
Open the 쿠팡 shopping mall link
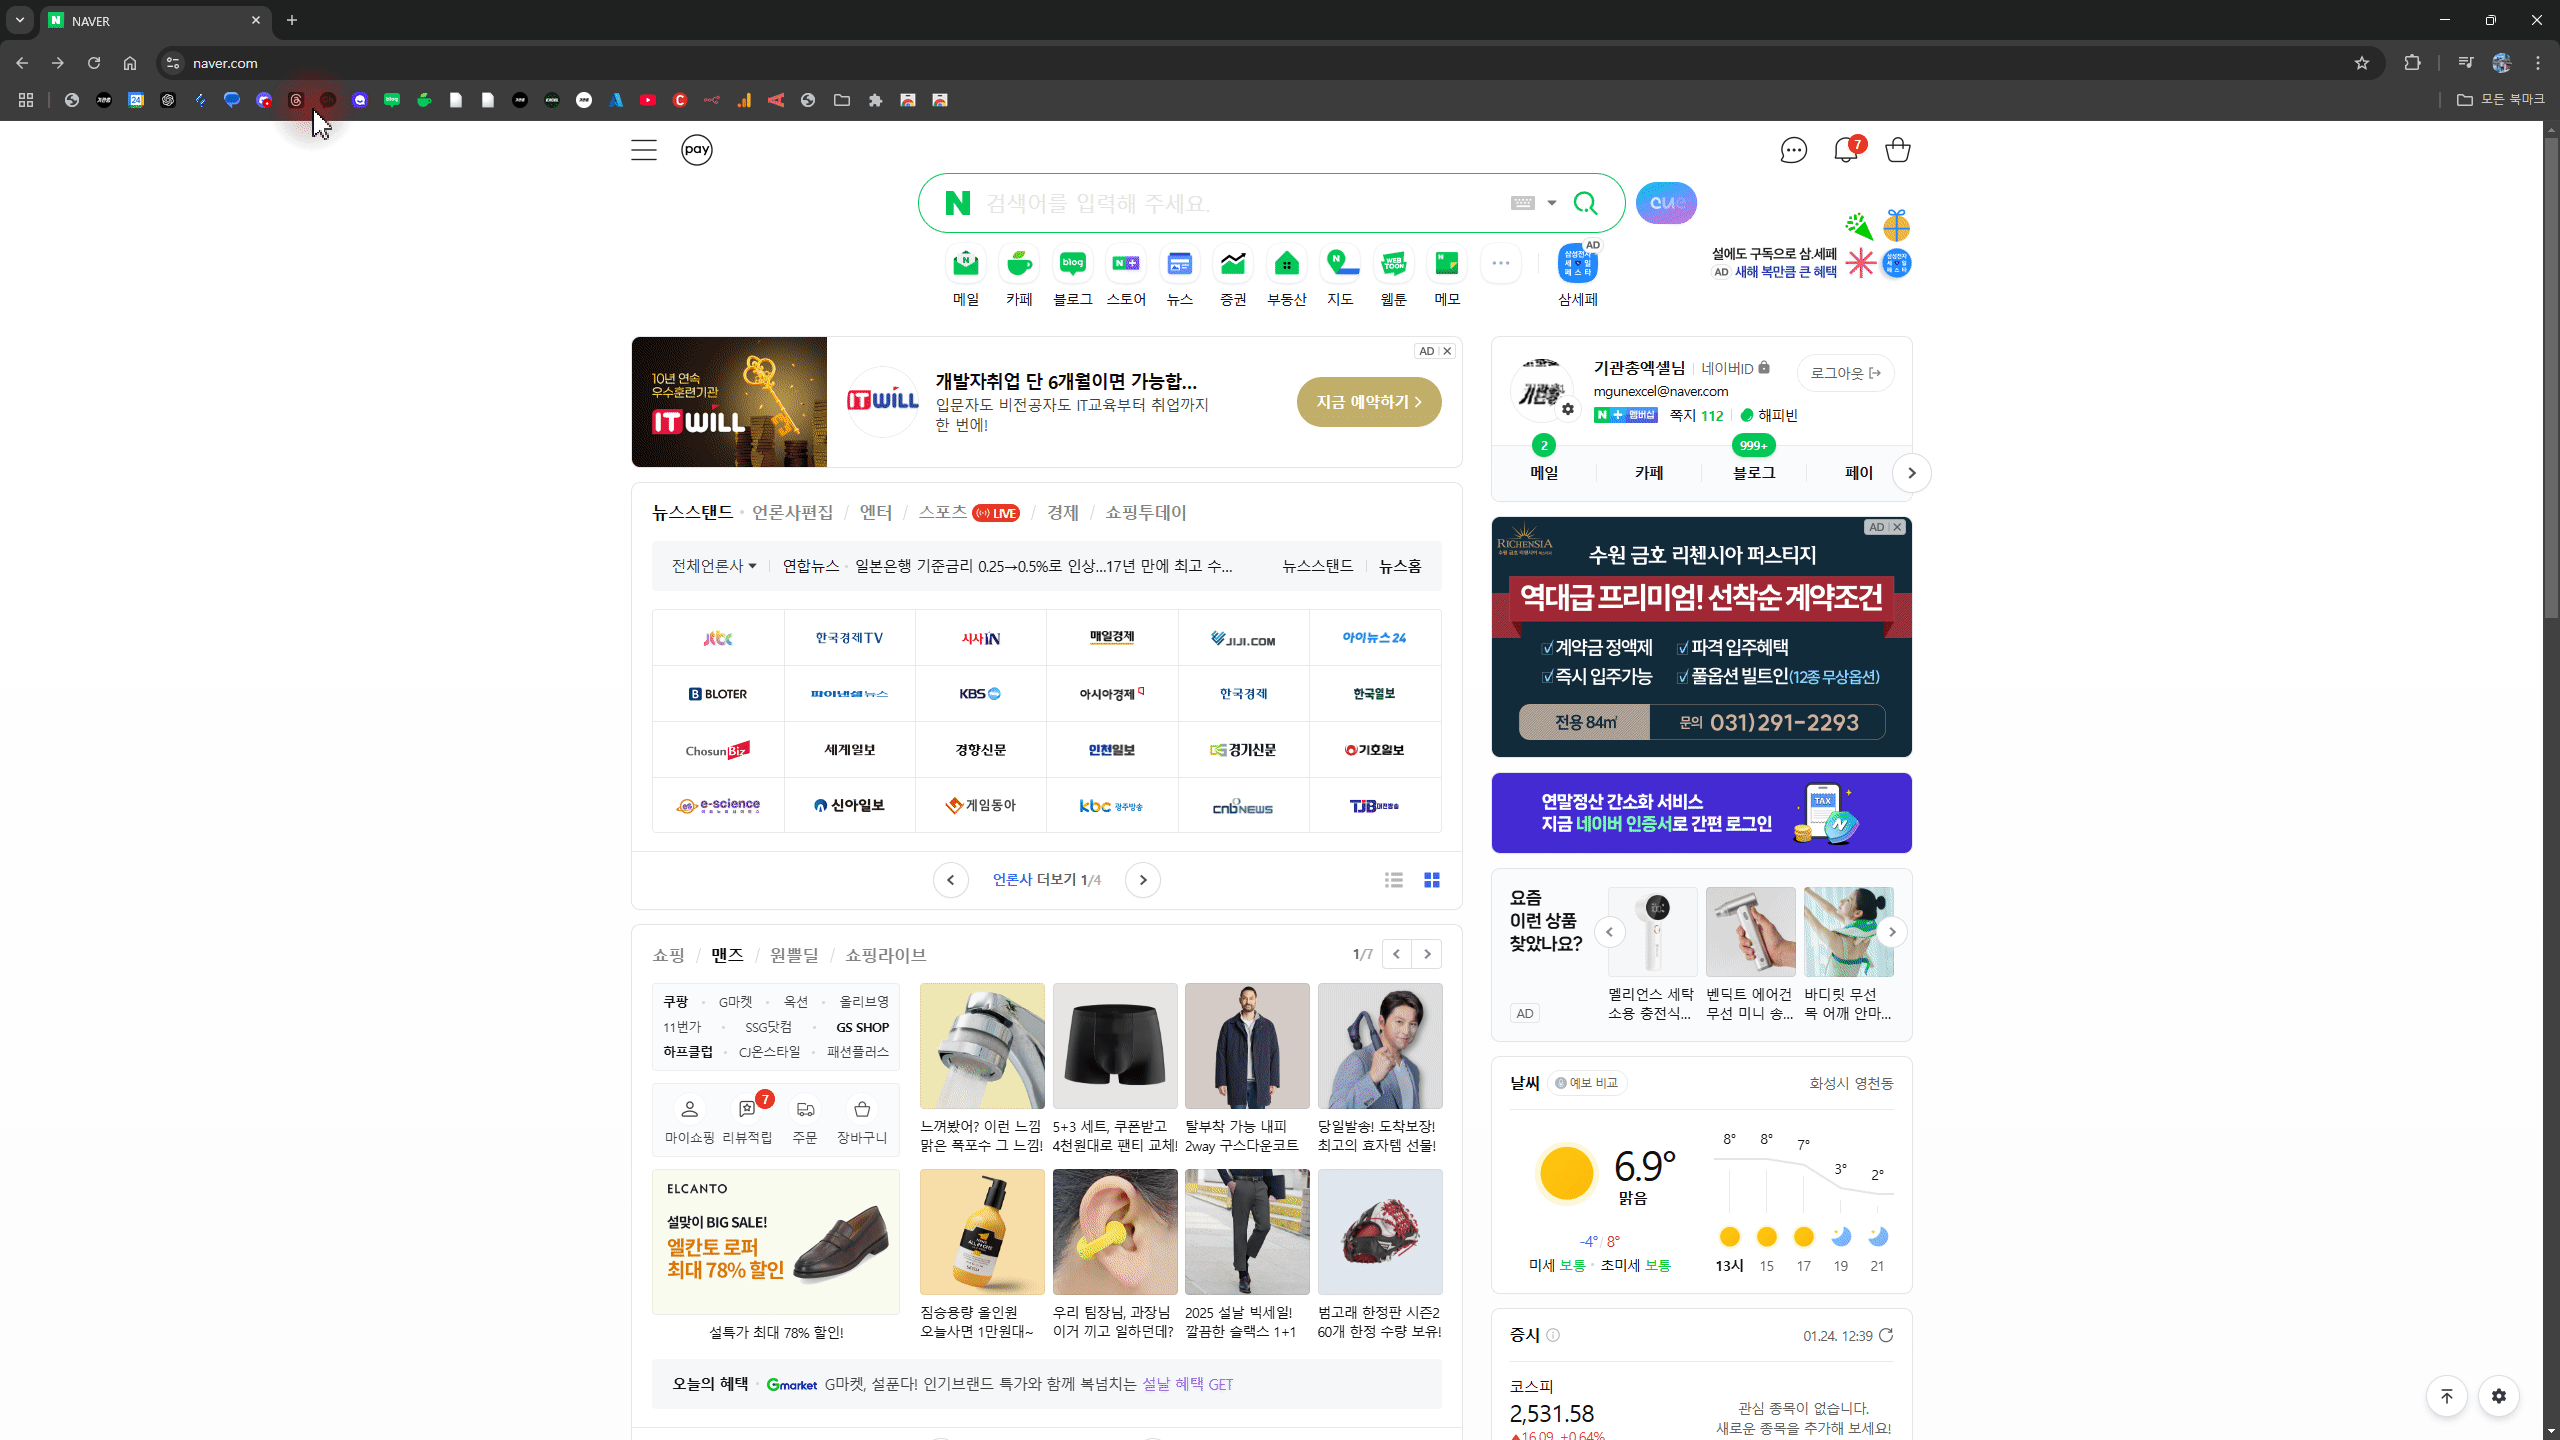[x=676, y=1001]
